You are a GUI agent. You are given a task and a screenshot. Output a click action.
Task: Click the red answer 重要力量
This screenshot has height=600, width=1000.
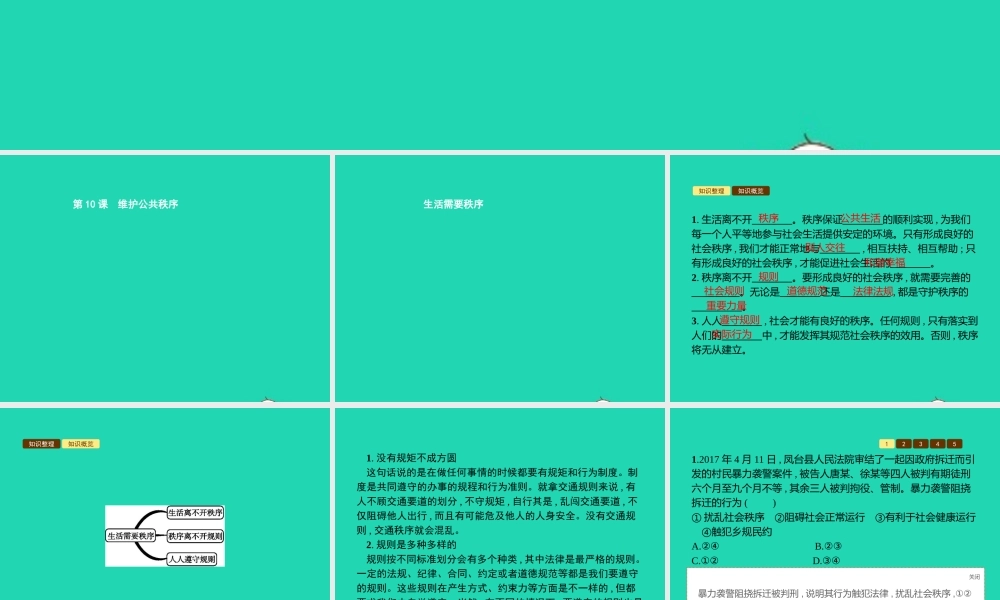click(x=726, y=306)
